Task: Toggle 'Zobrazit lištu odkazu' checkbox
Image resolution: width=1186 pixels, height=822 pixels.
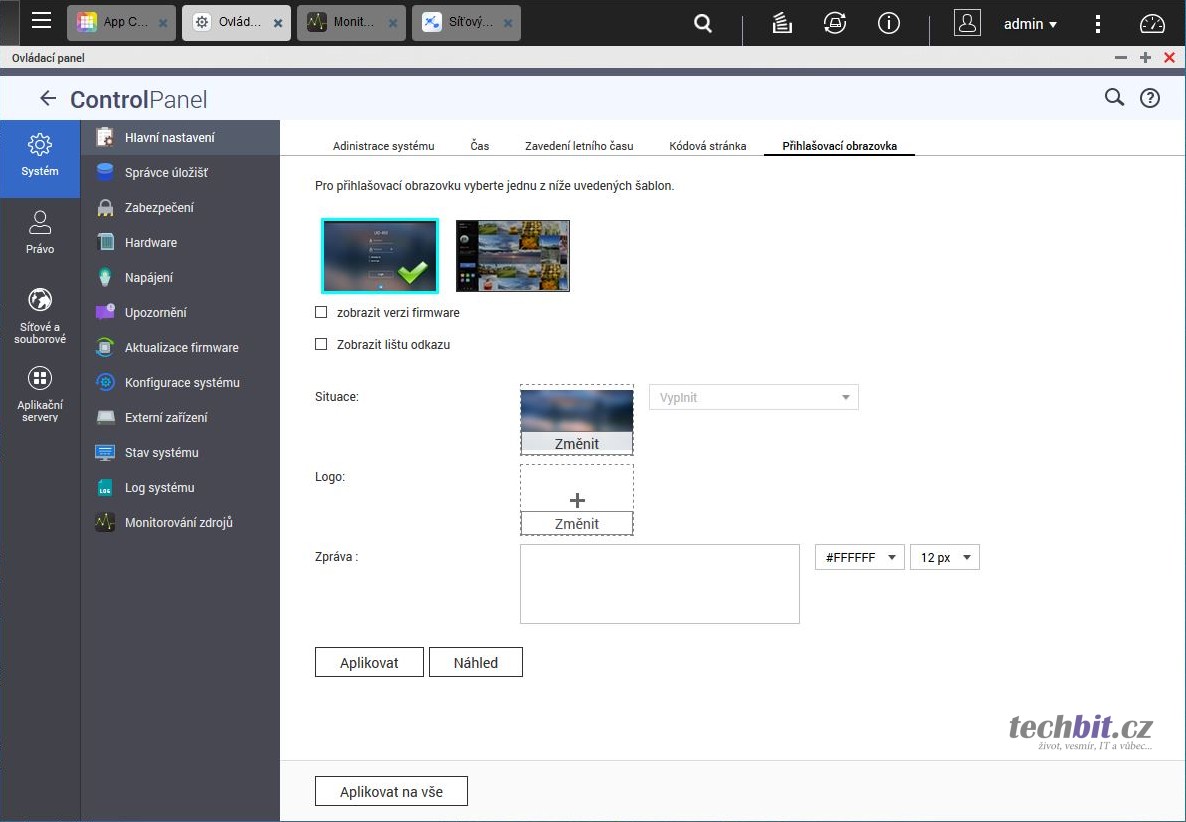Action: [x=321, y=344]
